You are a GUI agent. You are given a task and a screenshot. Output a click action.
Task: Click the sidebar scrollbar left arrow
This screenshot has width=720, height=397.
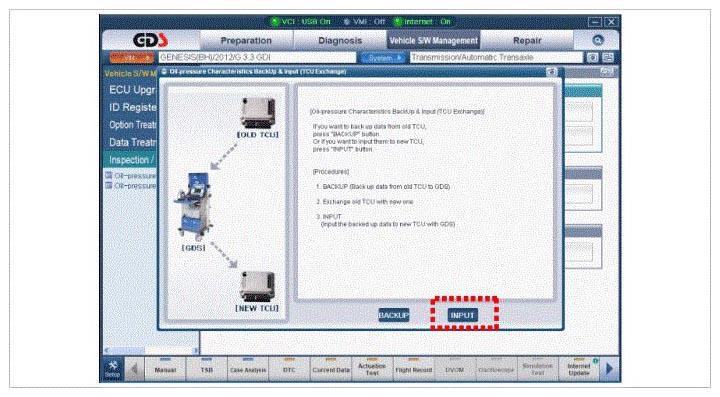tap(107, 350)
